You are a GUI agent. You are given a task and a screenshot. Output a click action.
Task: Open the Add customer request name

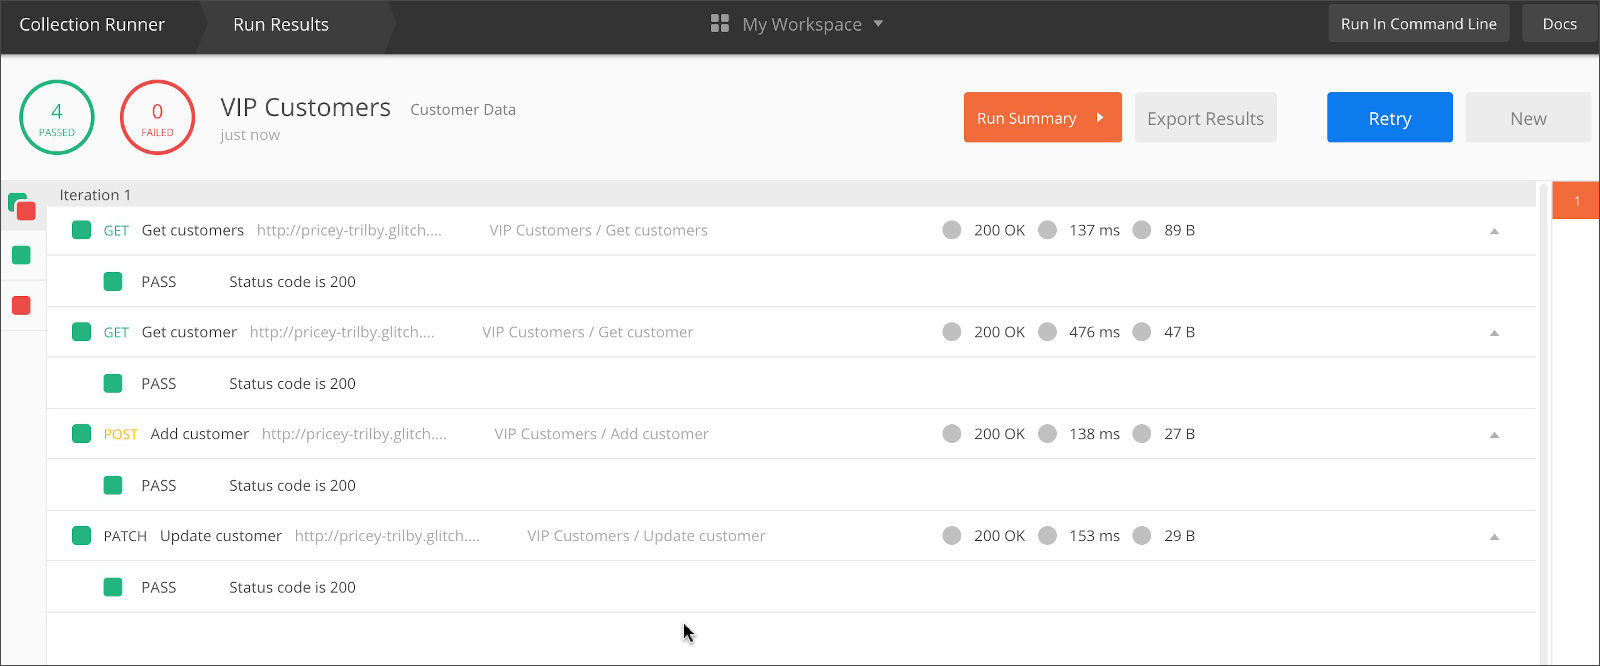200,434
